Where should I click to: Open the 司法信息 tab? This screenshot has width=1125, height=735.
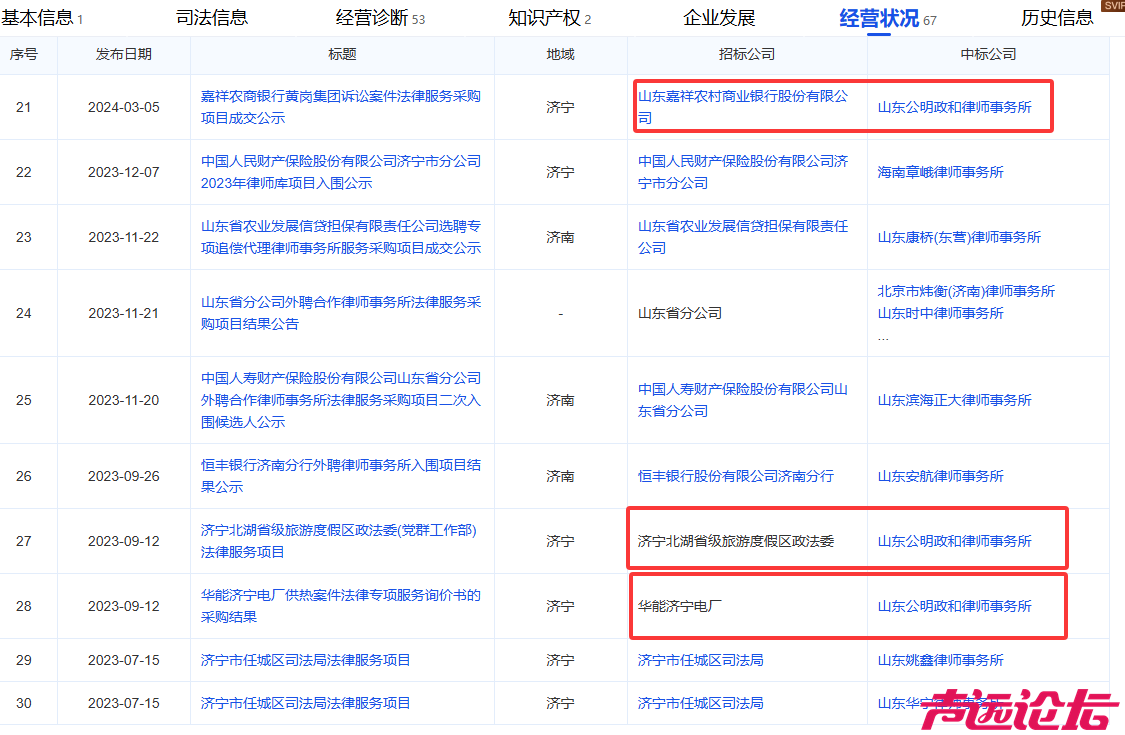coord(211,18)
